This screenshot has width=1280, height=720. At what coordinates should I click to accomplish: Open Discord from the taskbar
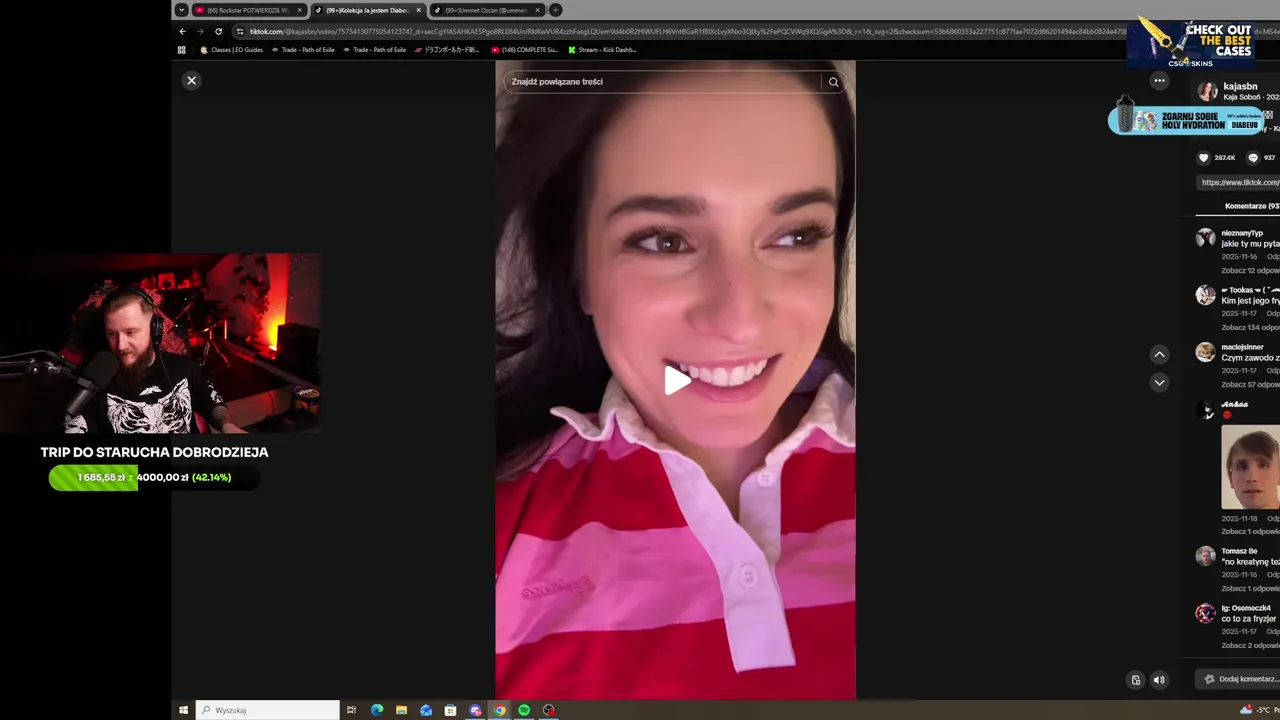[x=475, y=710]
